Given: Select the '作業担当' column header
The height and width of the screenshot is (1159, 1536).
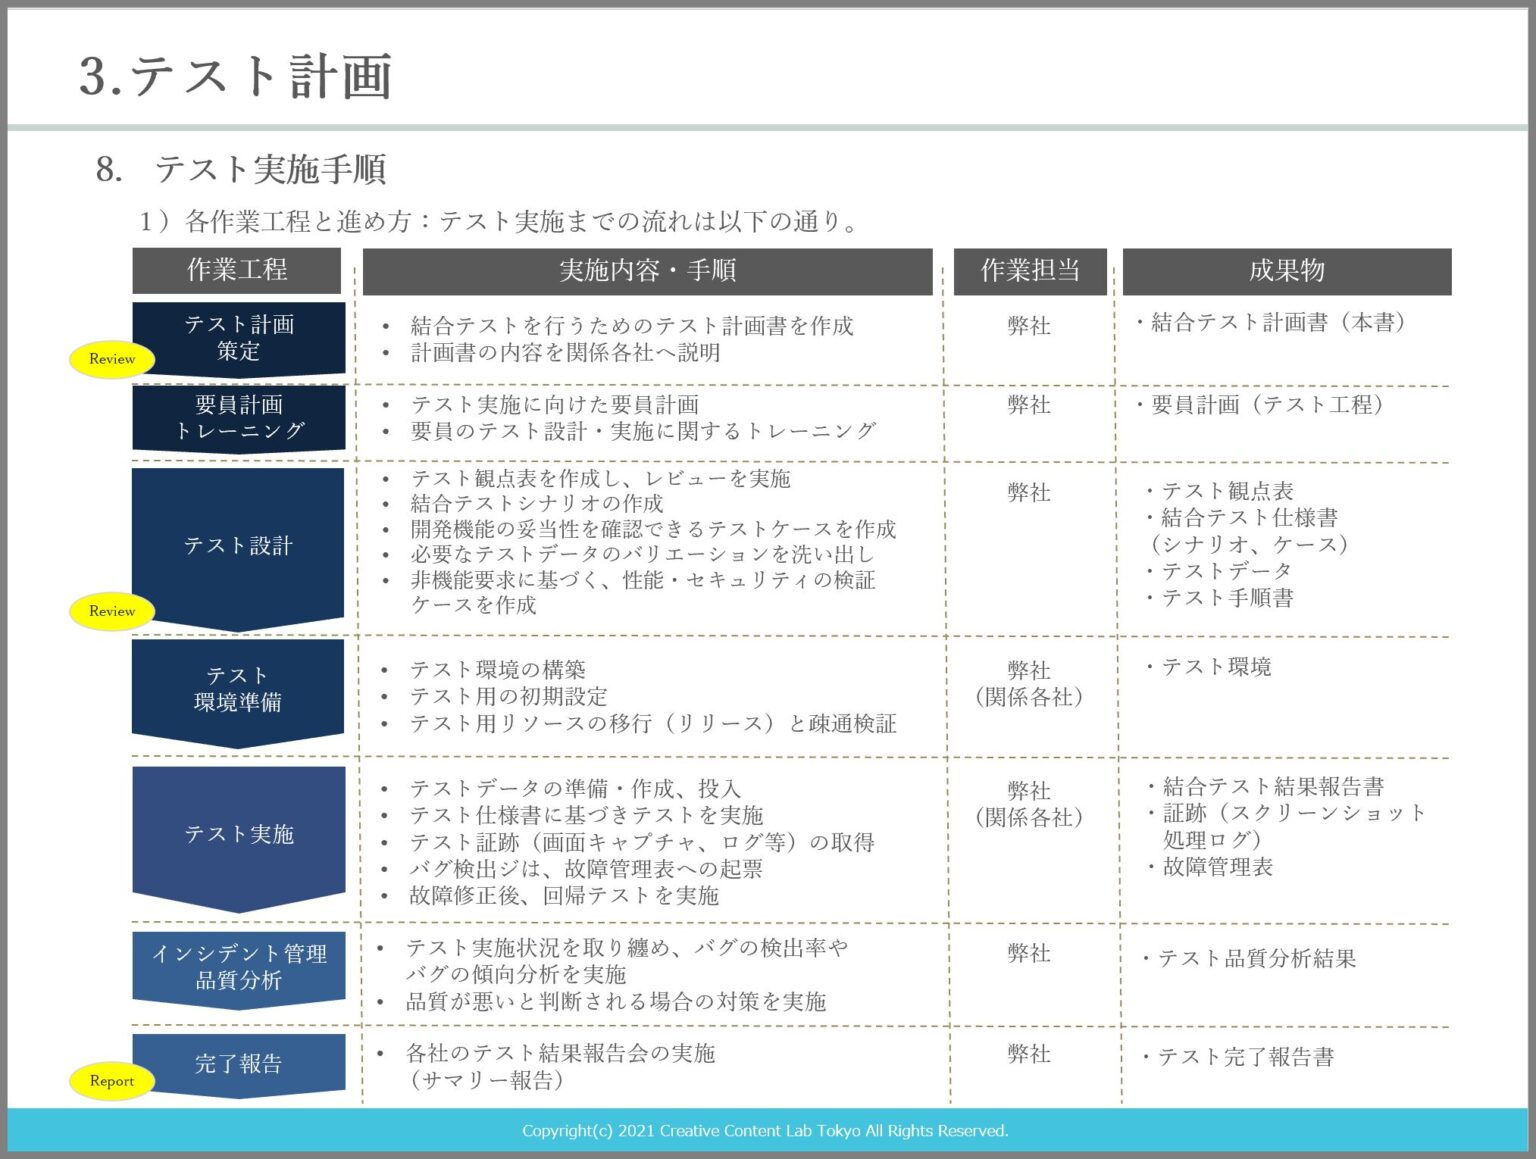Looking at the screenshot, I should tap(1030, 271).
